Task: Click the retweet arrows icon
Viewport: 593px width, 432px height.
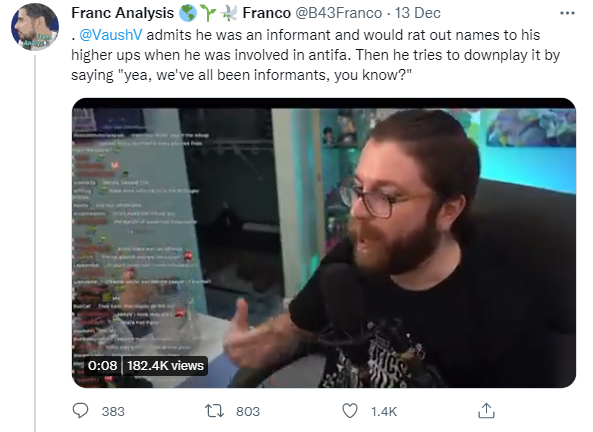Action: 214,411
